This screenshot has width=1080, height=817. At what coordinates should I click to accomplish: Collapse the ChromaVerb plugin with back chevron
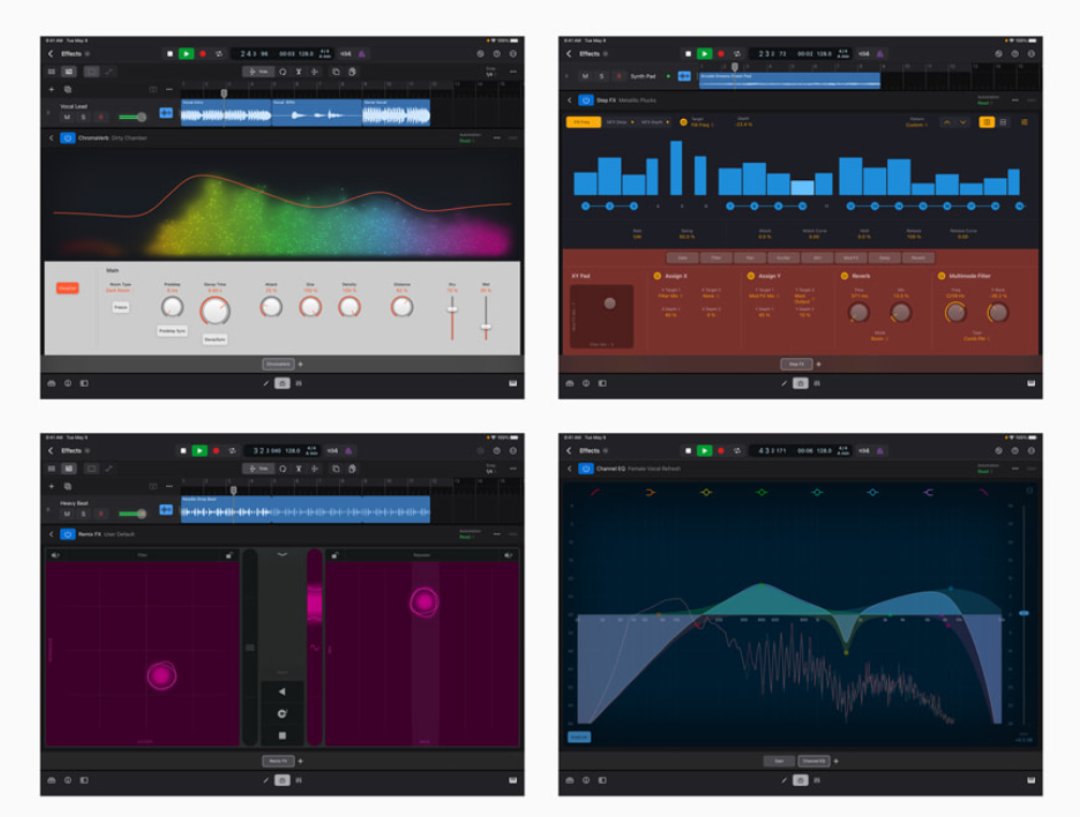coord(51,138)
